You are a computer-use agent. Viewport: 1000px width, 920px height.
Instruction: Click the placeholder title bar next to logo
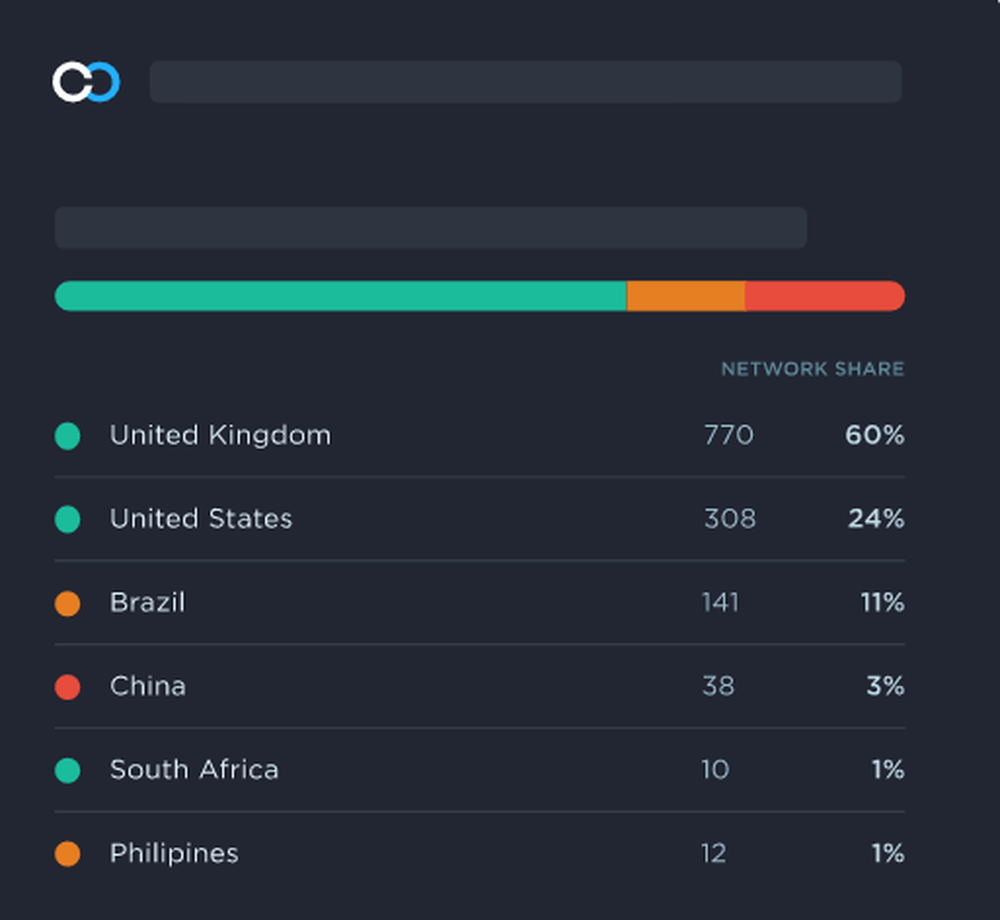click(x=526, y=82)
